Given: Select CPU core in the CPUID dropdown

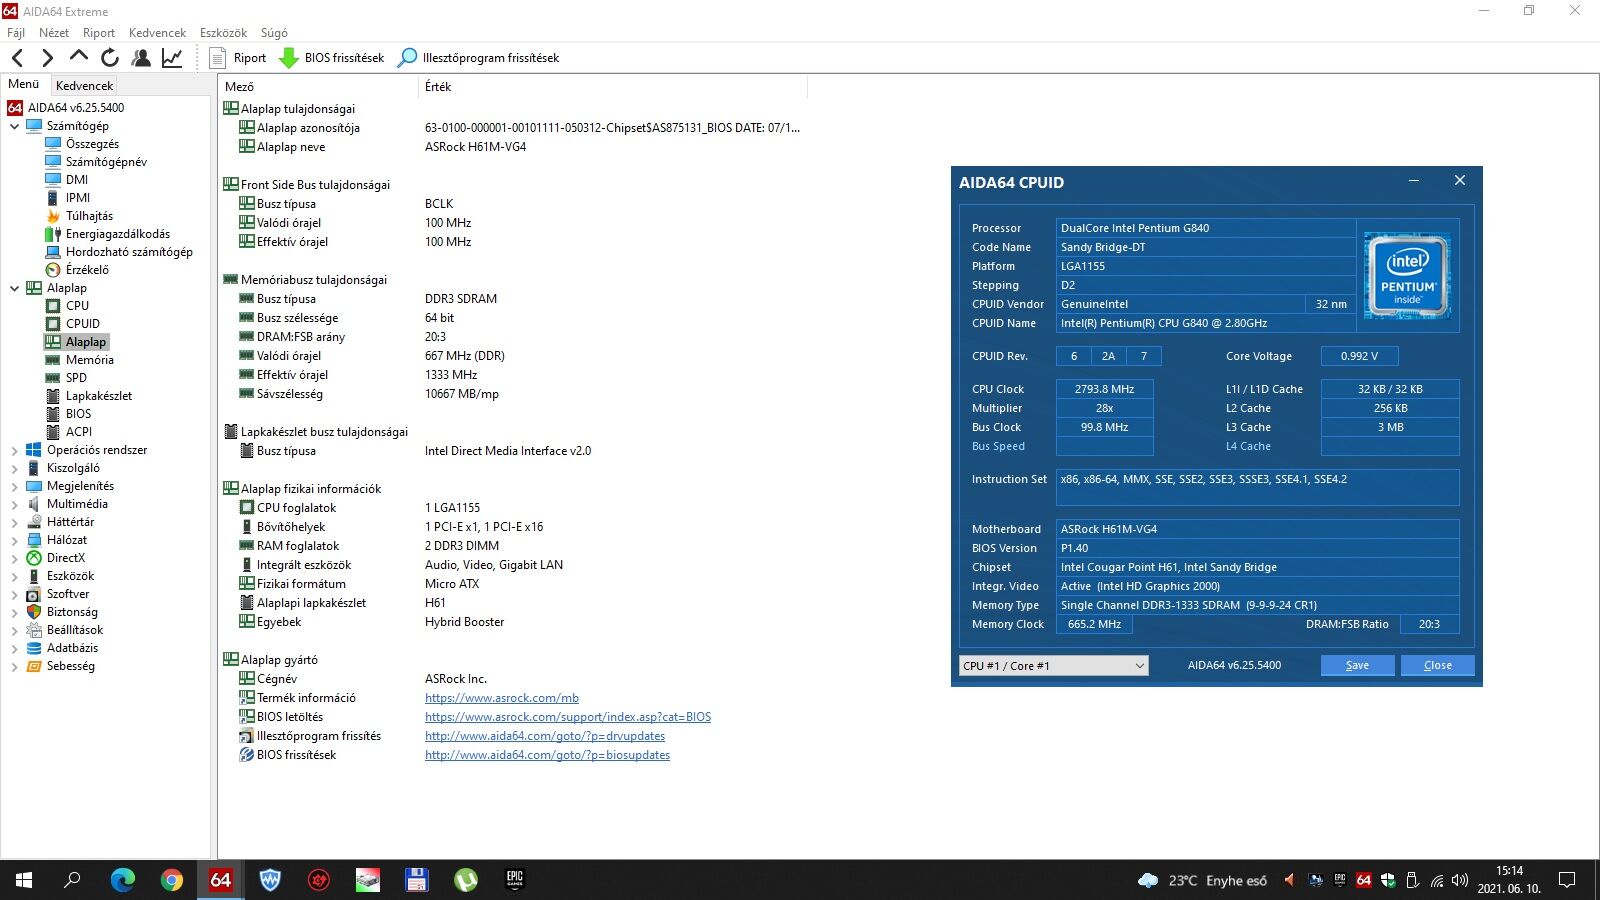Looking at the screenshot, I should 1053,666.
